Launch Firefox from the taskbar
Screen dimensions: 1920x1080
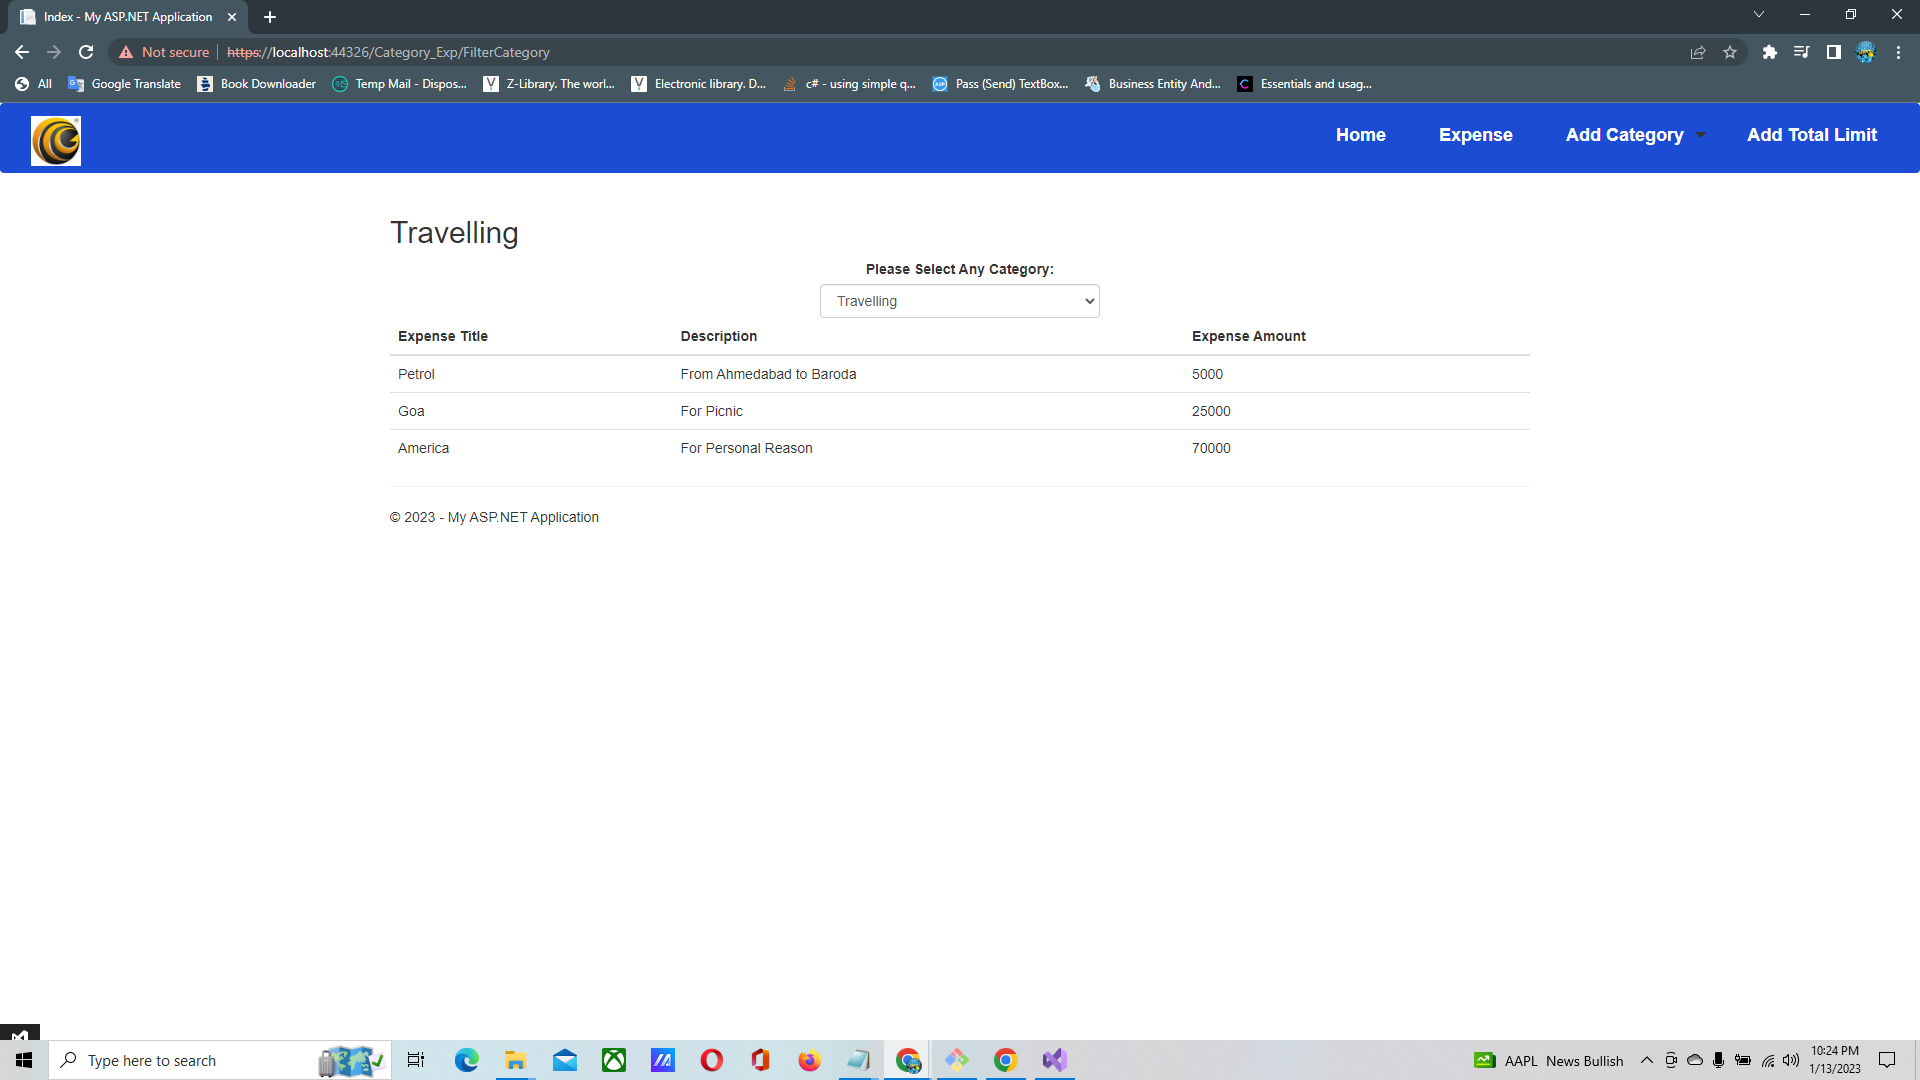pyautogui.click(x=809, y=1060)
